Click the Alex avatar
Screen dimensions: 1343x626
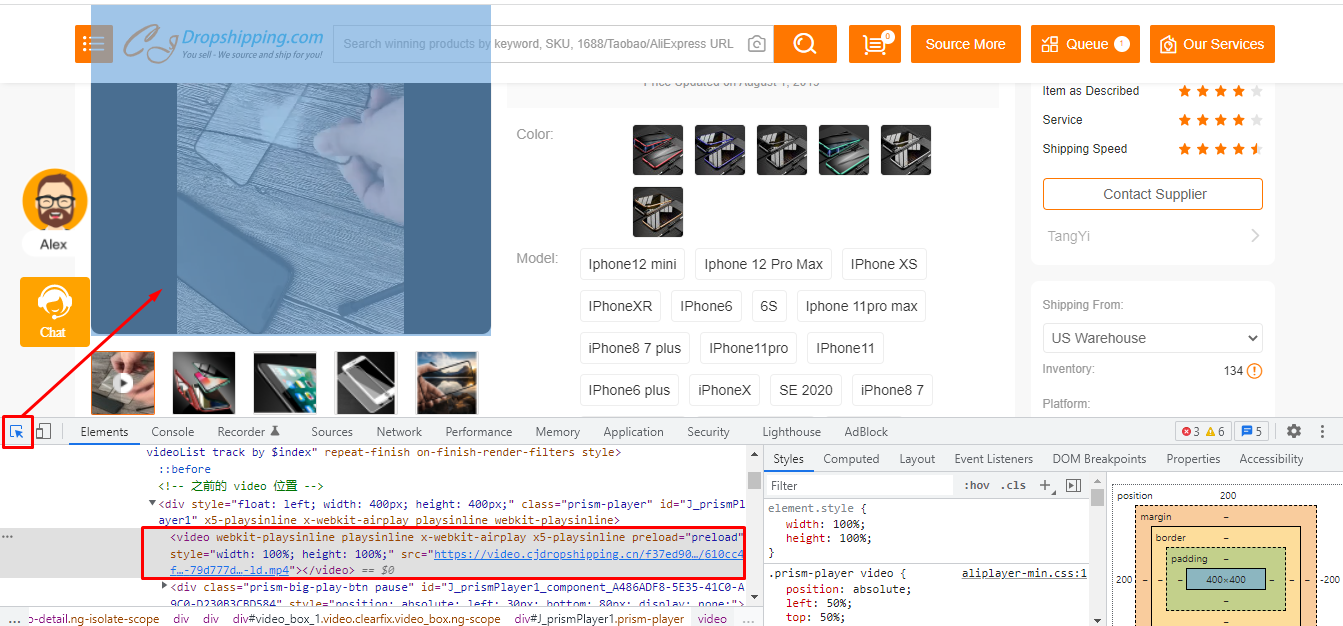54,200
